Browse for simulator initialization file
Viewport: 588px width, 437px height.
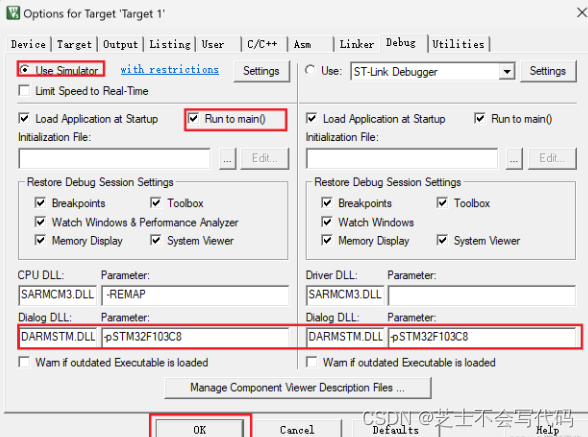pos(228,159)
